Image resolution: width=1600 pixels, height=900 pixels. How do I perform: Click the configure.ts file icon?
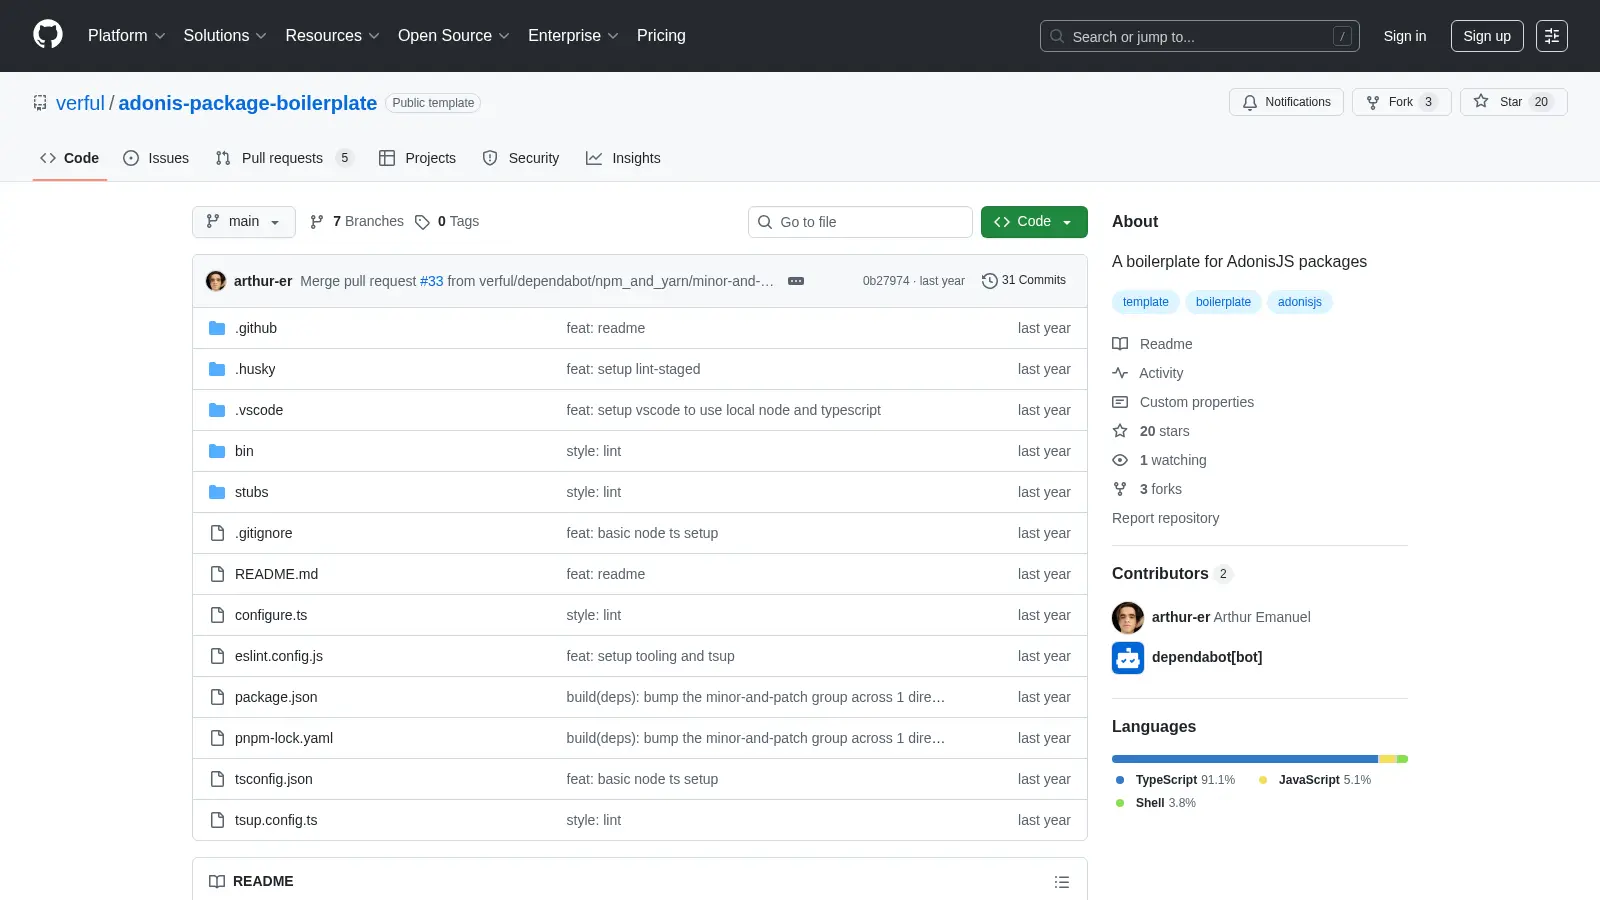coord(217,615)
